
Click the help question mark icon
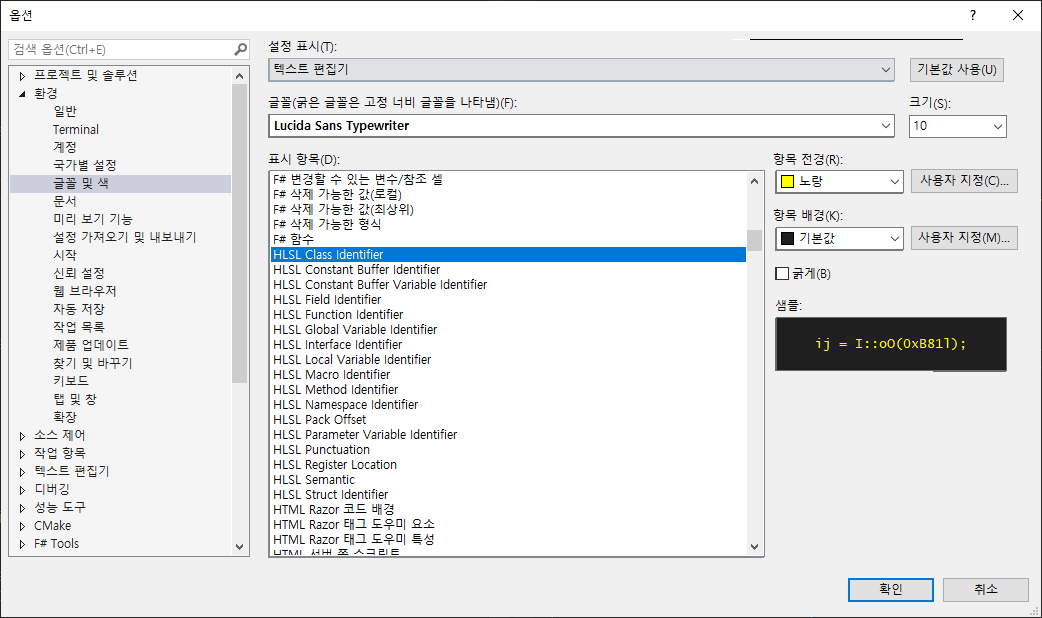click(x=973, y=15)
